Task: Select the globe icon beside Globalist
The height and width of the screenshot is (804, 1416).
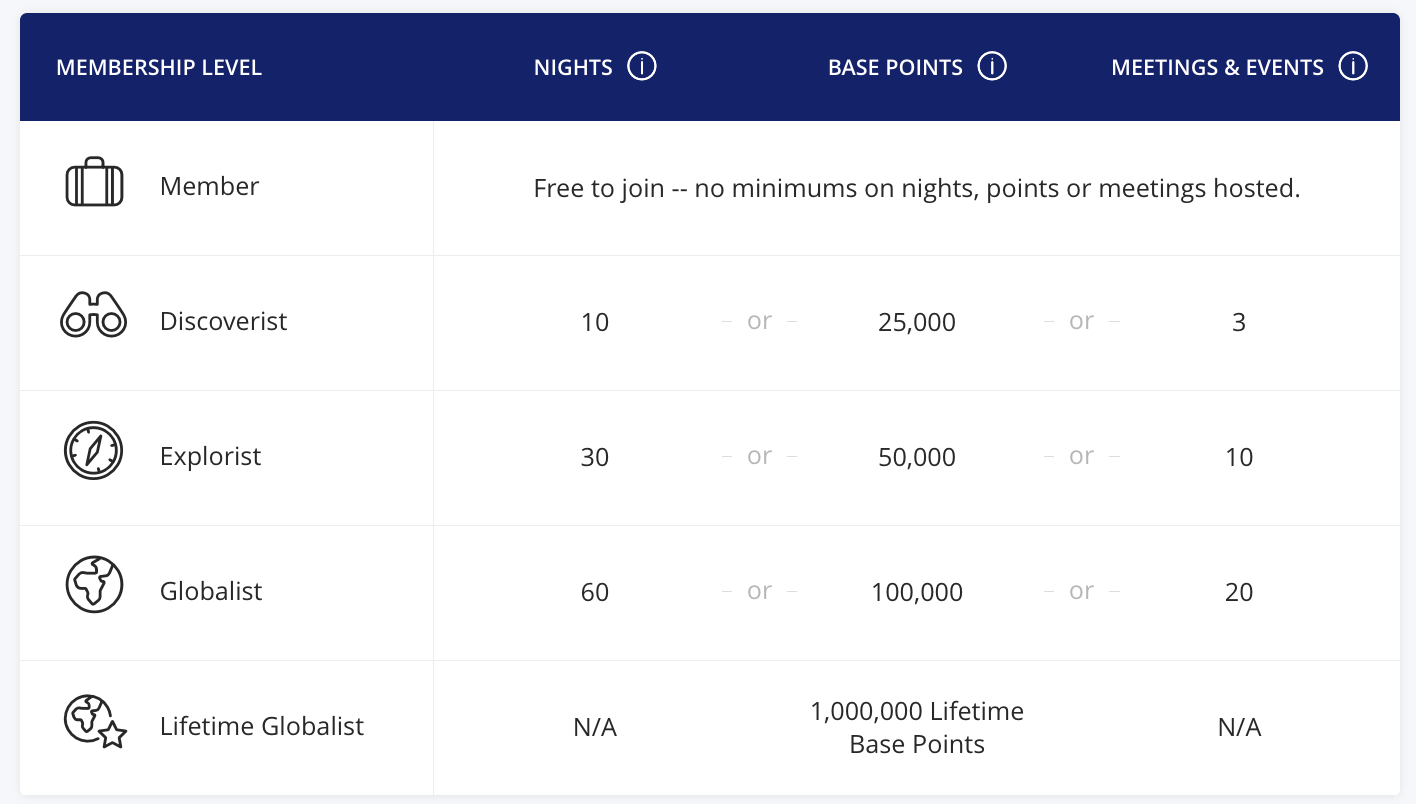Action: click(x=93, y=585)
